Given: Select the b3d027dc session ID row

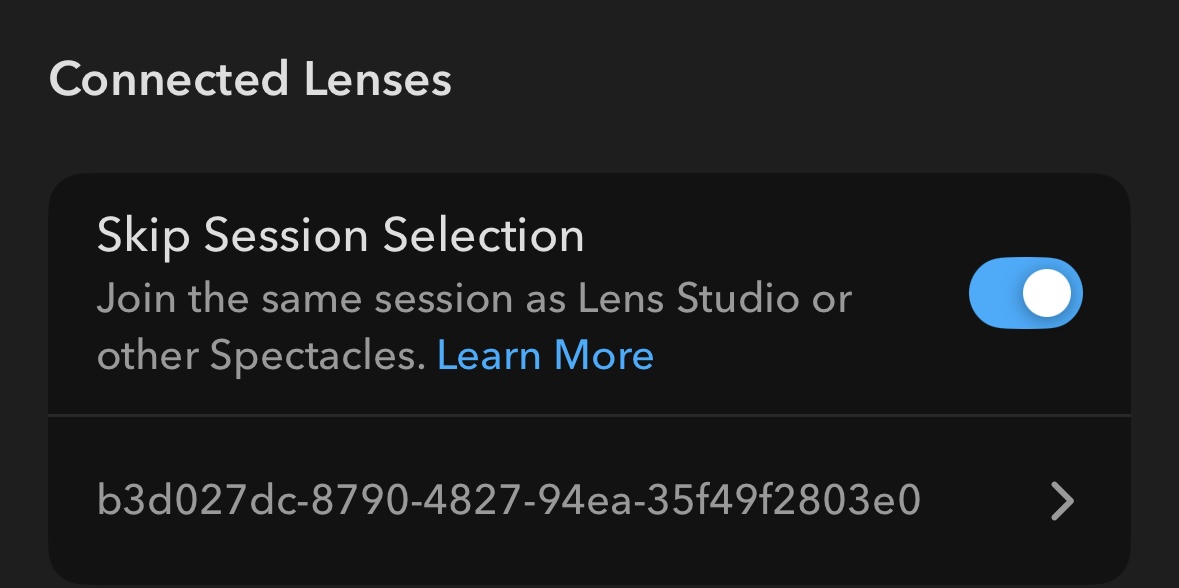Looking at the screenshot, I should (x=588, y=500).
